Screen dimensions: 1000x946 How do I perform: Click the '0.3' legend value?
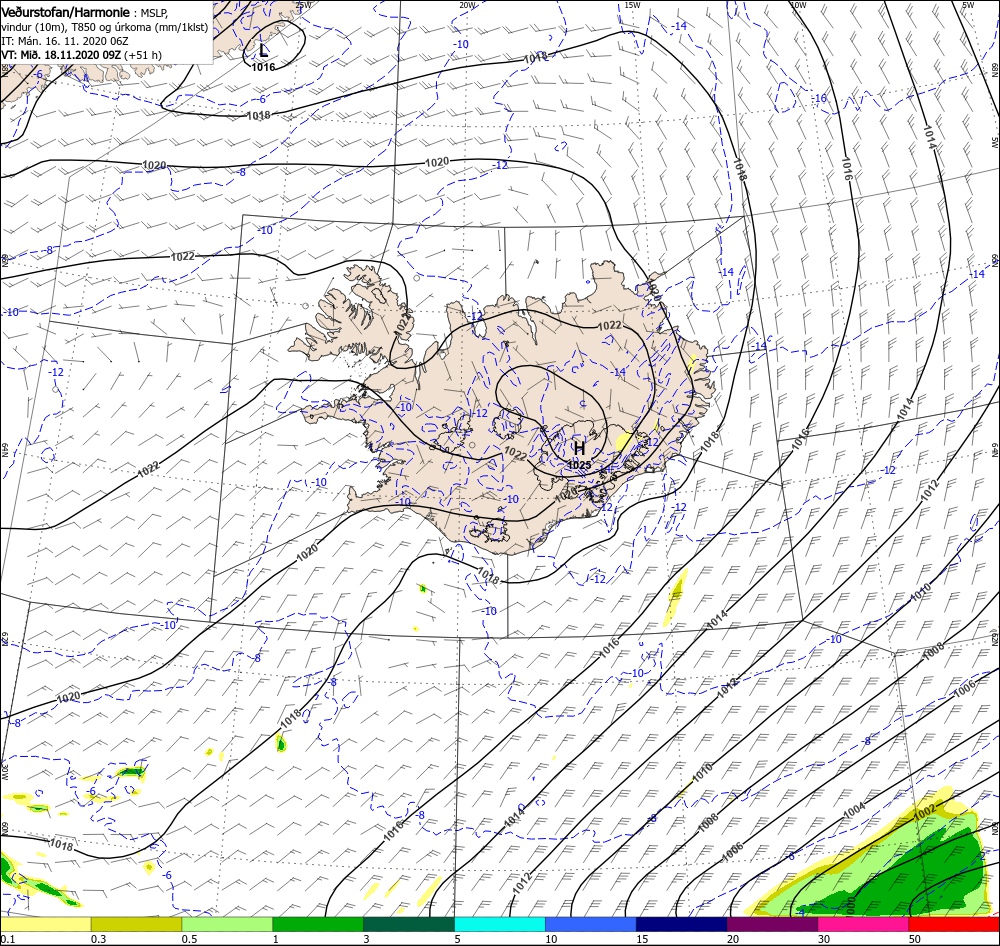tap(99, 939)
